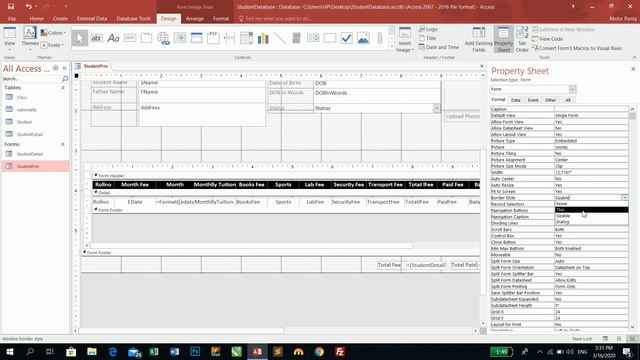Switch to the Data tab of Property Sheet

516,100
